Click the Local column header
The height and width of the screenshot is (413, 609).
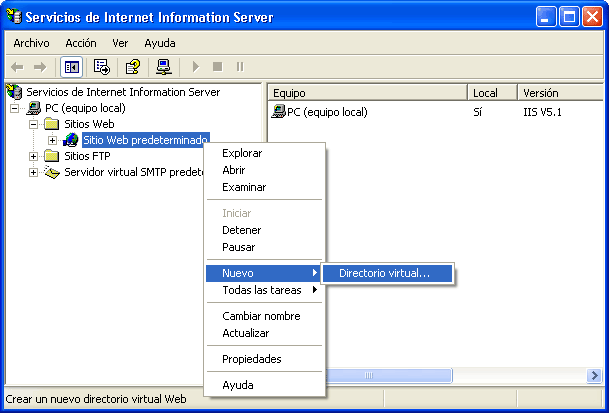coord(492,93)
